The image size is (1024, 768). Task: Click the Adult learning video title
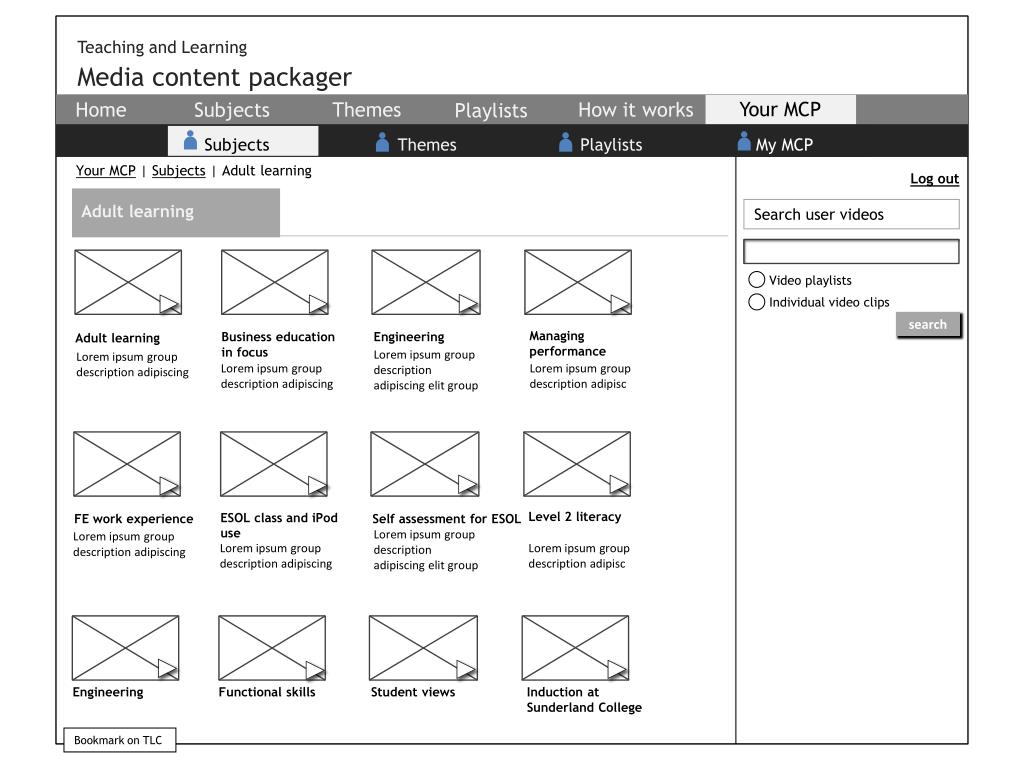tap(118, 338)
